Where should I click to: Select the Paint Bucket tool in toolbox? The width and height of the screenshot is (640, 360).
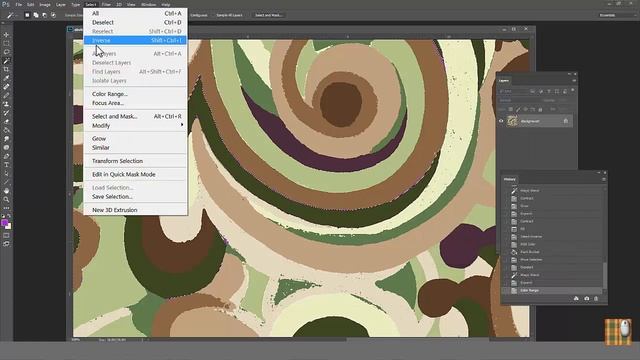pyautogui.click(x=6, y=130)
